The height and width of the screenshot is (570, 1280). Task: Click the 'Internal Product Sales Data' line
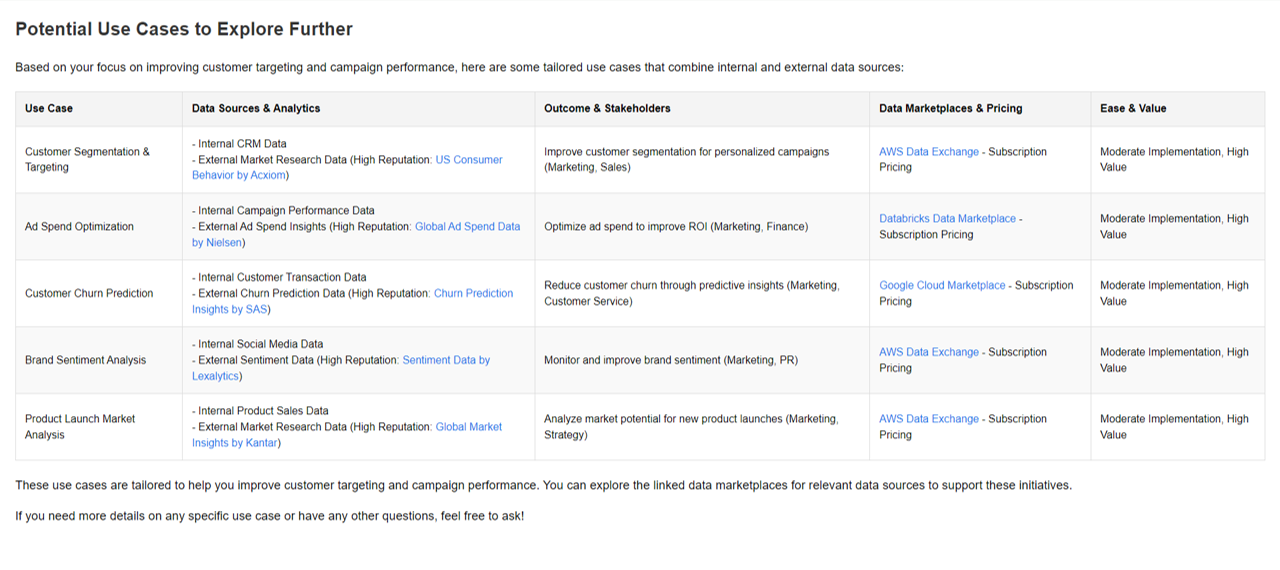click(x=260, y=411)
